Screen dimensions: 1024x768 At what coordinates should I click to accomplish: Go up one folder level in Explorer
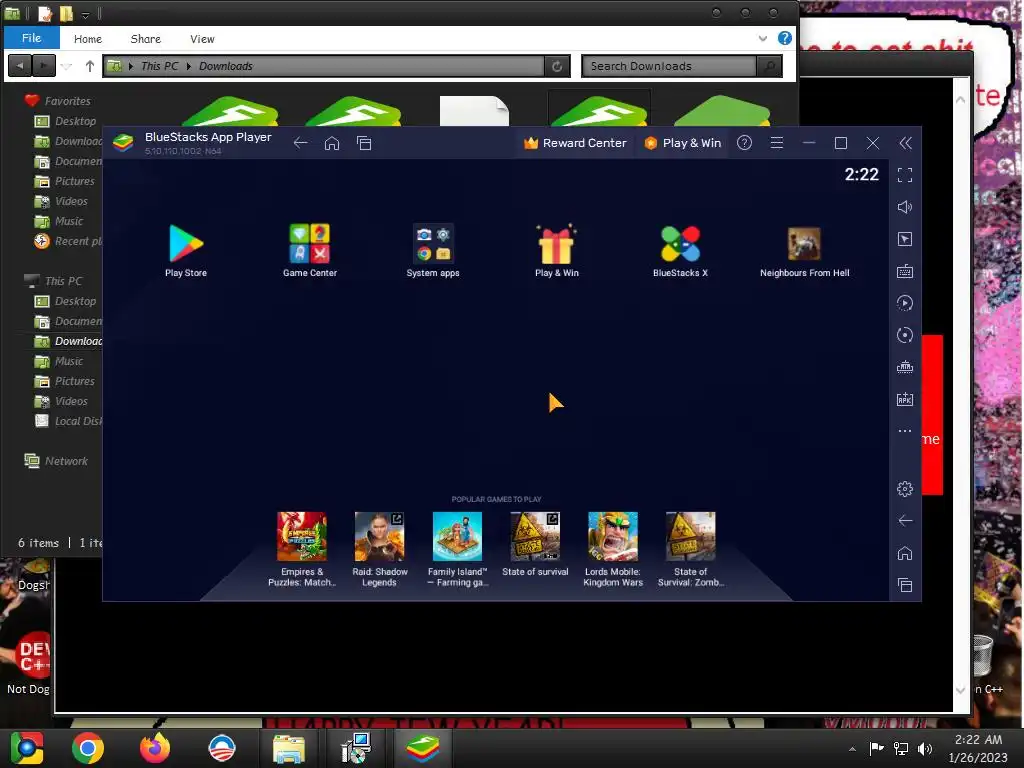90,66
